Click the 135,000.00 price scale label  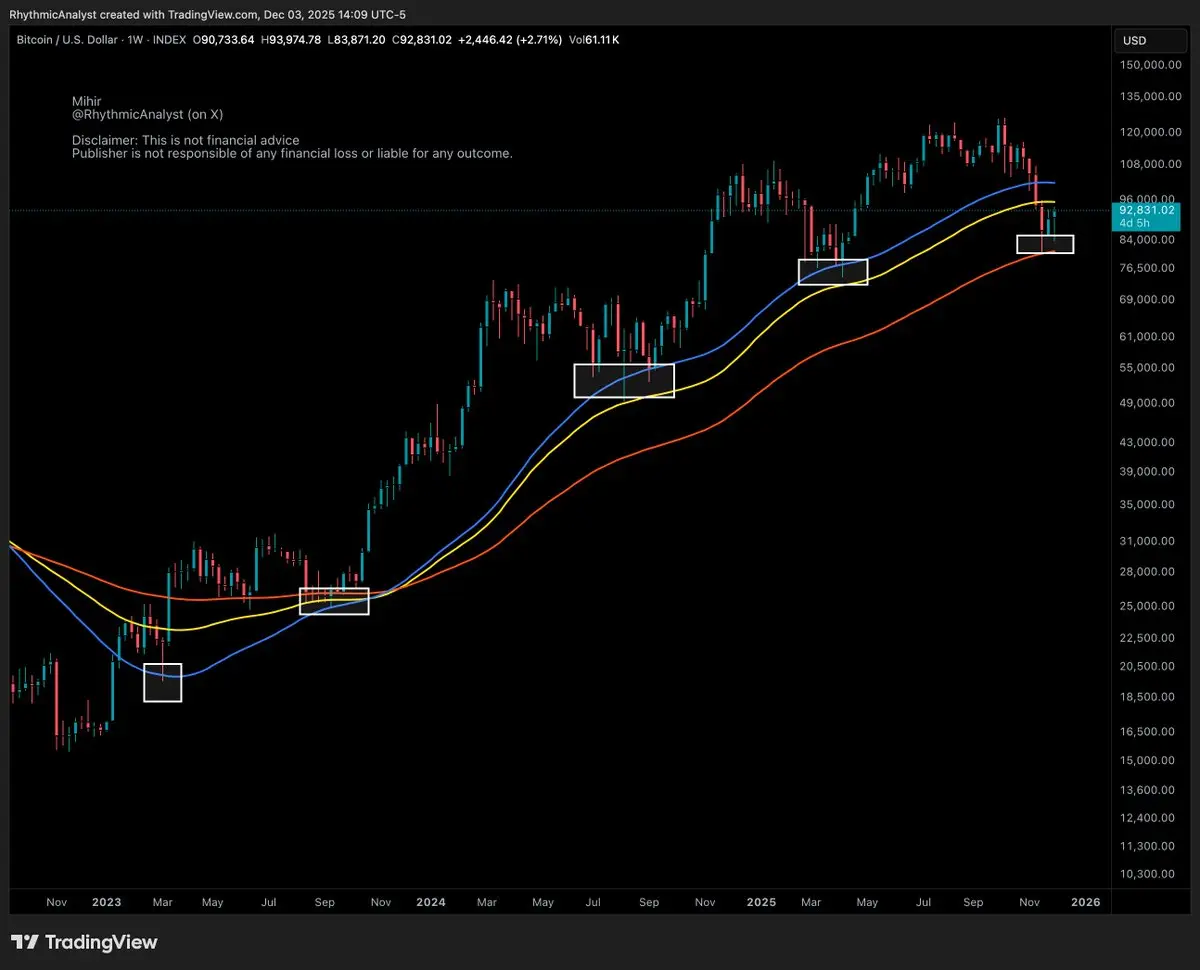1149,97
